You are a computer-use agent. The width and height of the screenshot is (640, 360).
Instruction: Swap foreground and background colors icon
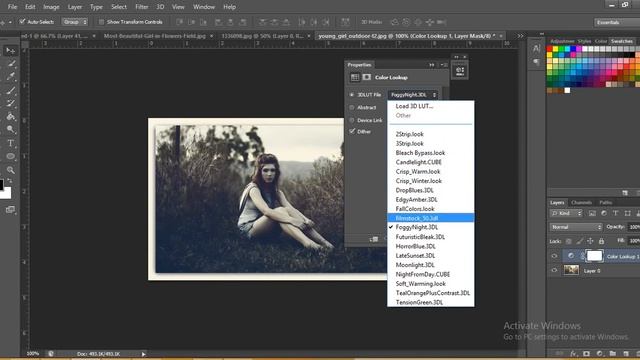(x=10, y=180)
